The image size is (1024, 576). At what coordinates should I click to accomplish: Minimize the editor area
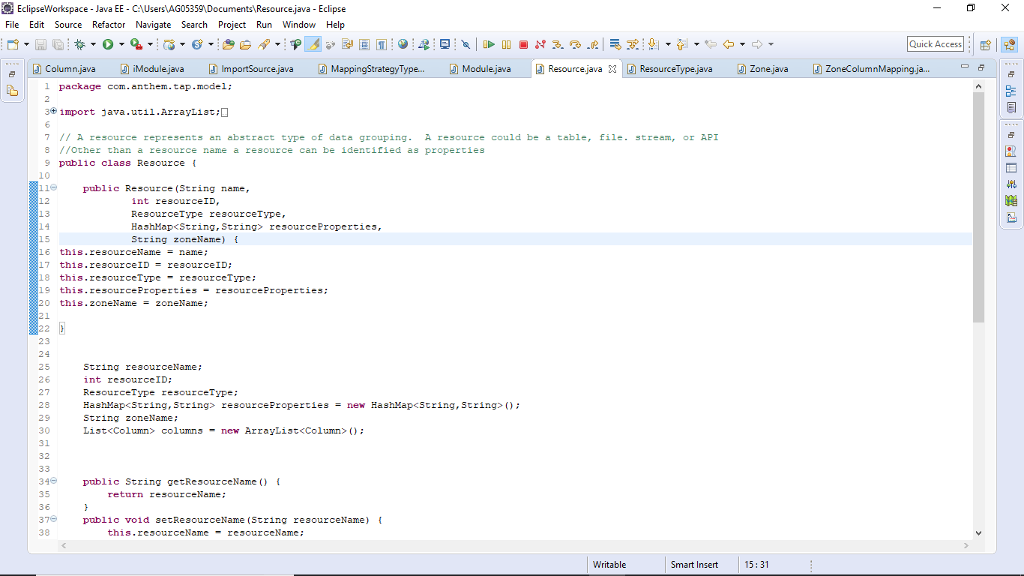pyautogui.click(x=965, y=67)
